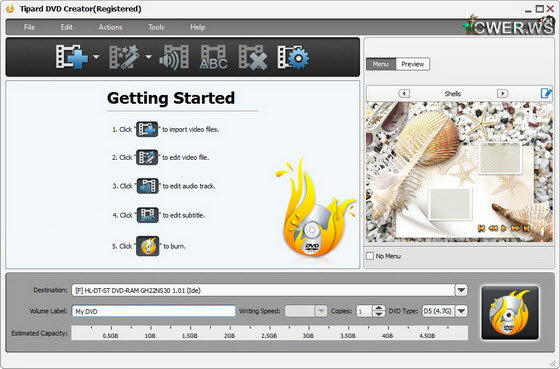The height and width of the screenshot is (369, 560).
Task: Click the DVD Type D5 (4.7G) field
Action: pyautogui.click(x=439, y=311)
